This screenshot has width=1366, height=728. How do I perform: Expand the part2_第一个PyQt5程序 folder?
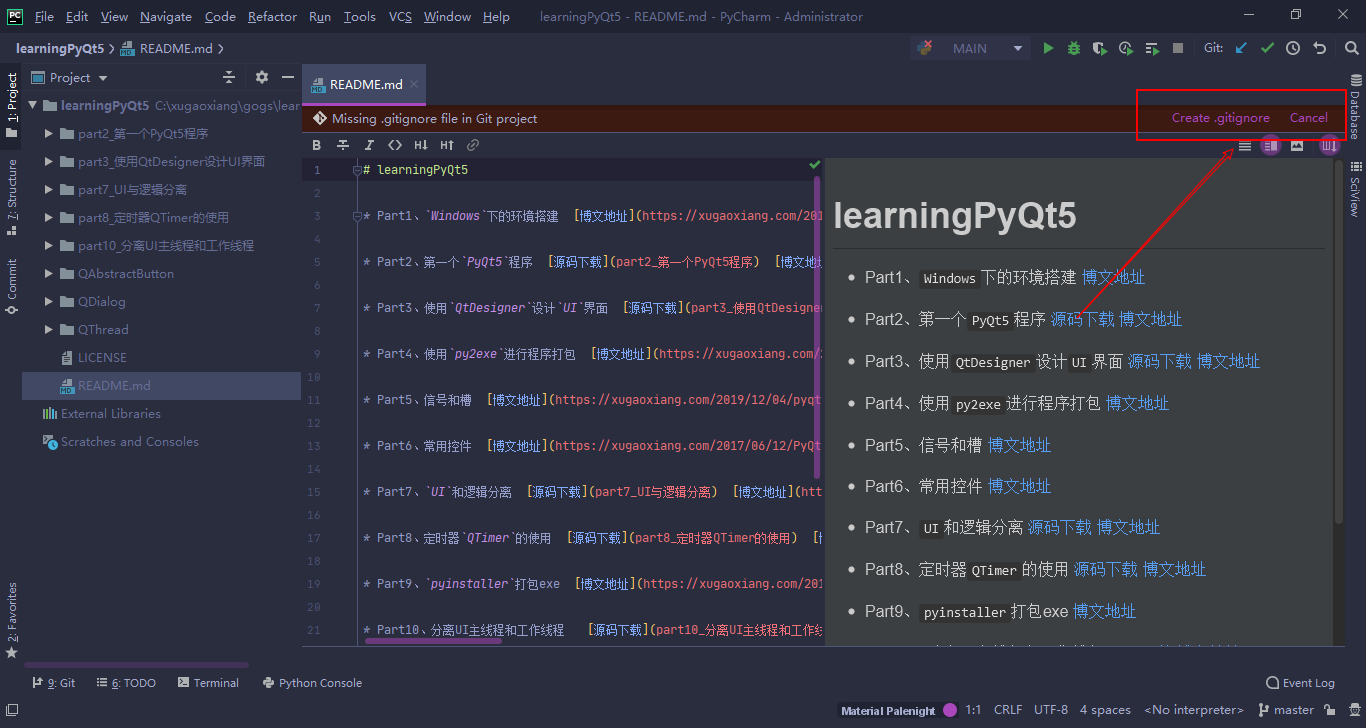click(49, 133)
